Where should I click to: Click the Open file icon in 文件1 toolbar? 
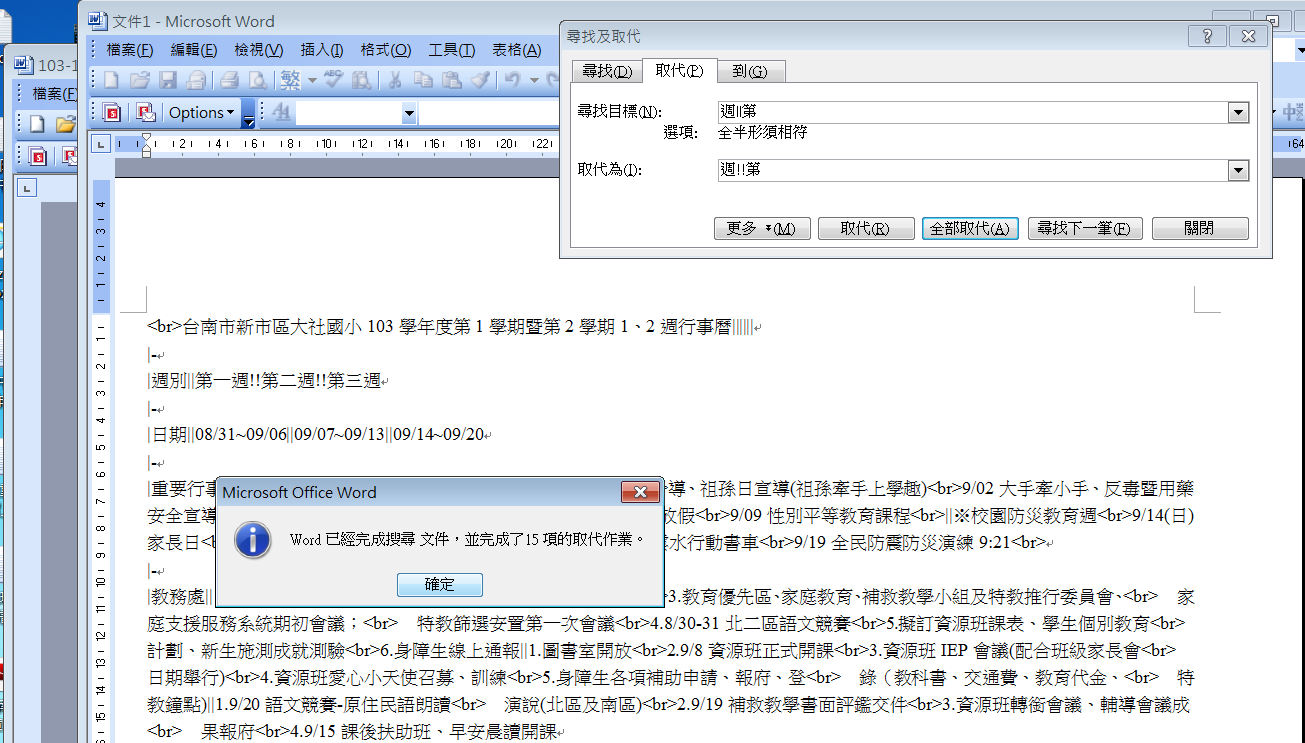pyautogui.click(x=140, y=80)
